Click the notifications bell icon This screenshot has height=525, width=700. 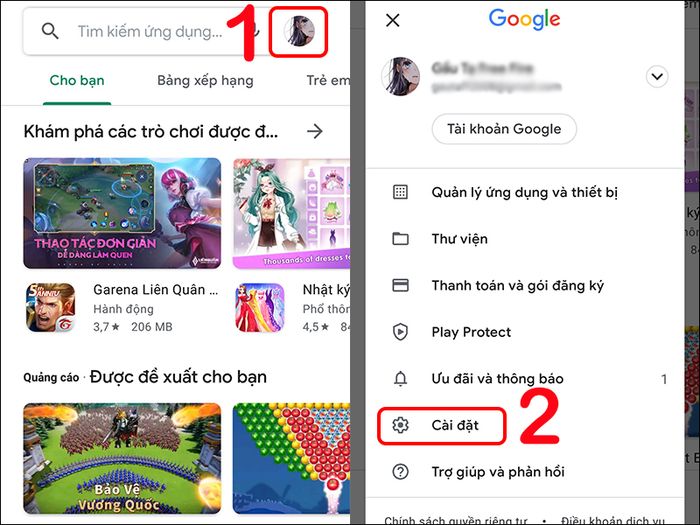click(400, 379)
